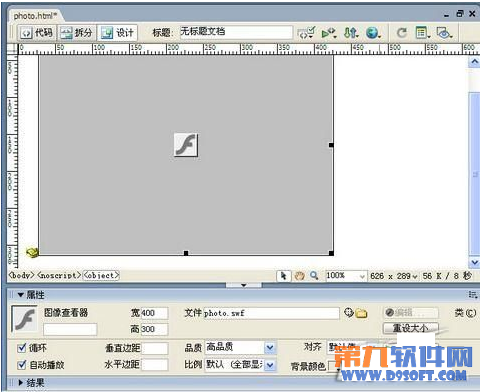The width and height of the screenshot is (480, 392).
Task: Click the Visual aids eye icon
Action: (444, 33)
